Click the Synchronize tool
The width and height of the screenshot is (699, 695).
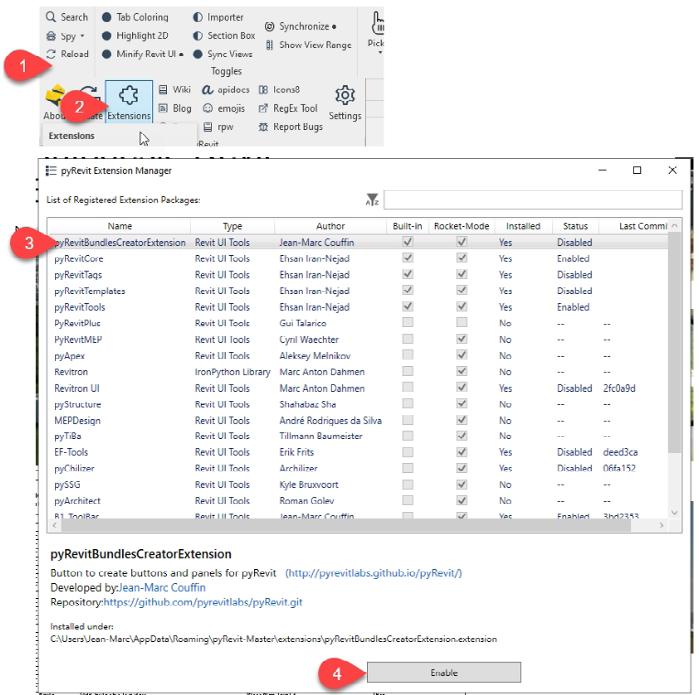click(300, 26)
